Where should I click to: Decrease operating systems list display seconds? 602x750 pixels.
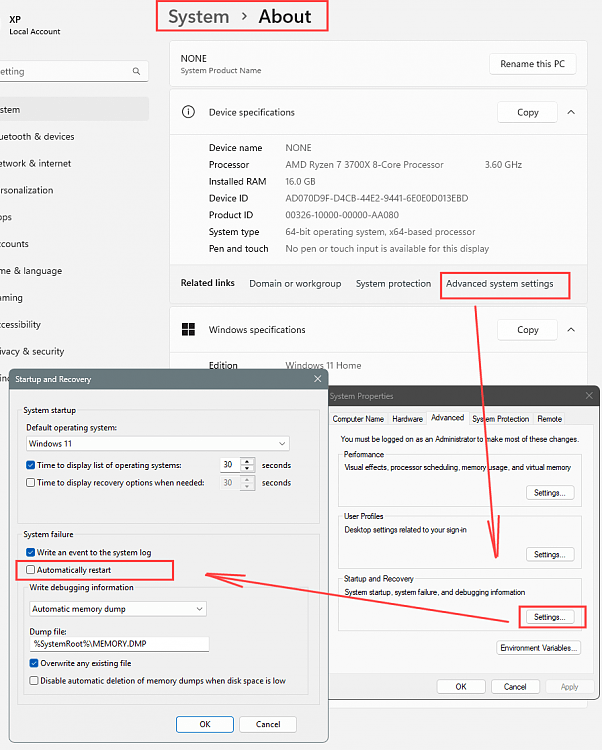click(x=247, y=469)
